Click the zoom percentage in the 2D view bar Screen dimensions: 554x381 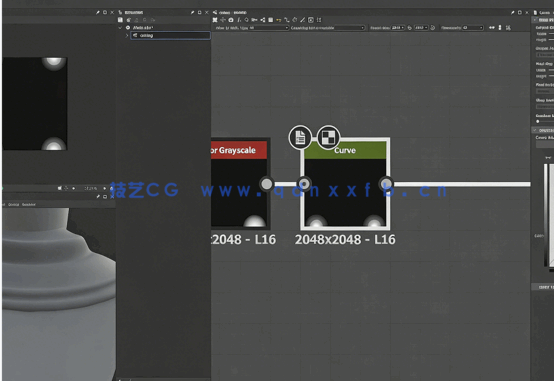tap(90, 188)
